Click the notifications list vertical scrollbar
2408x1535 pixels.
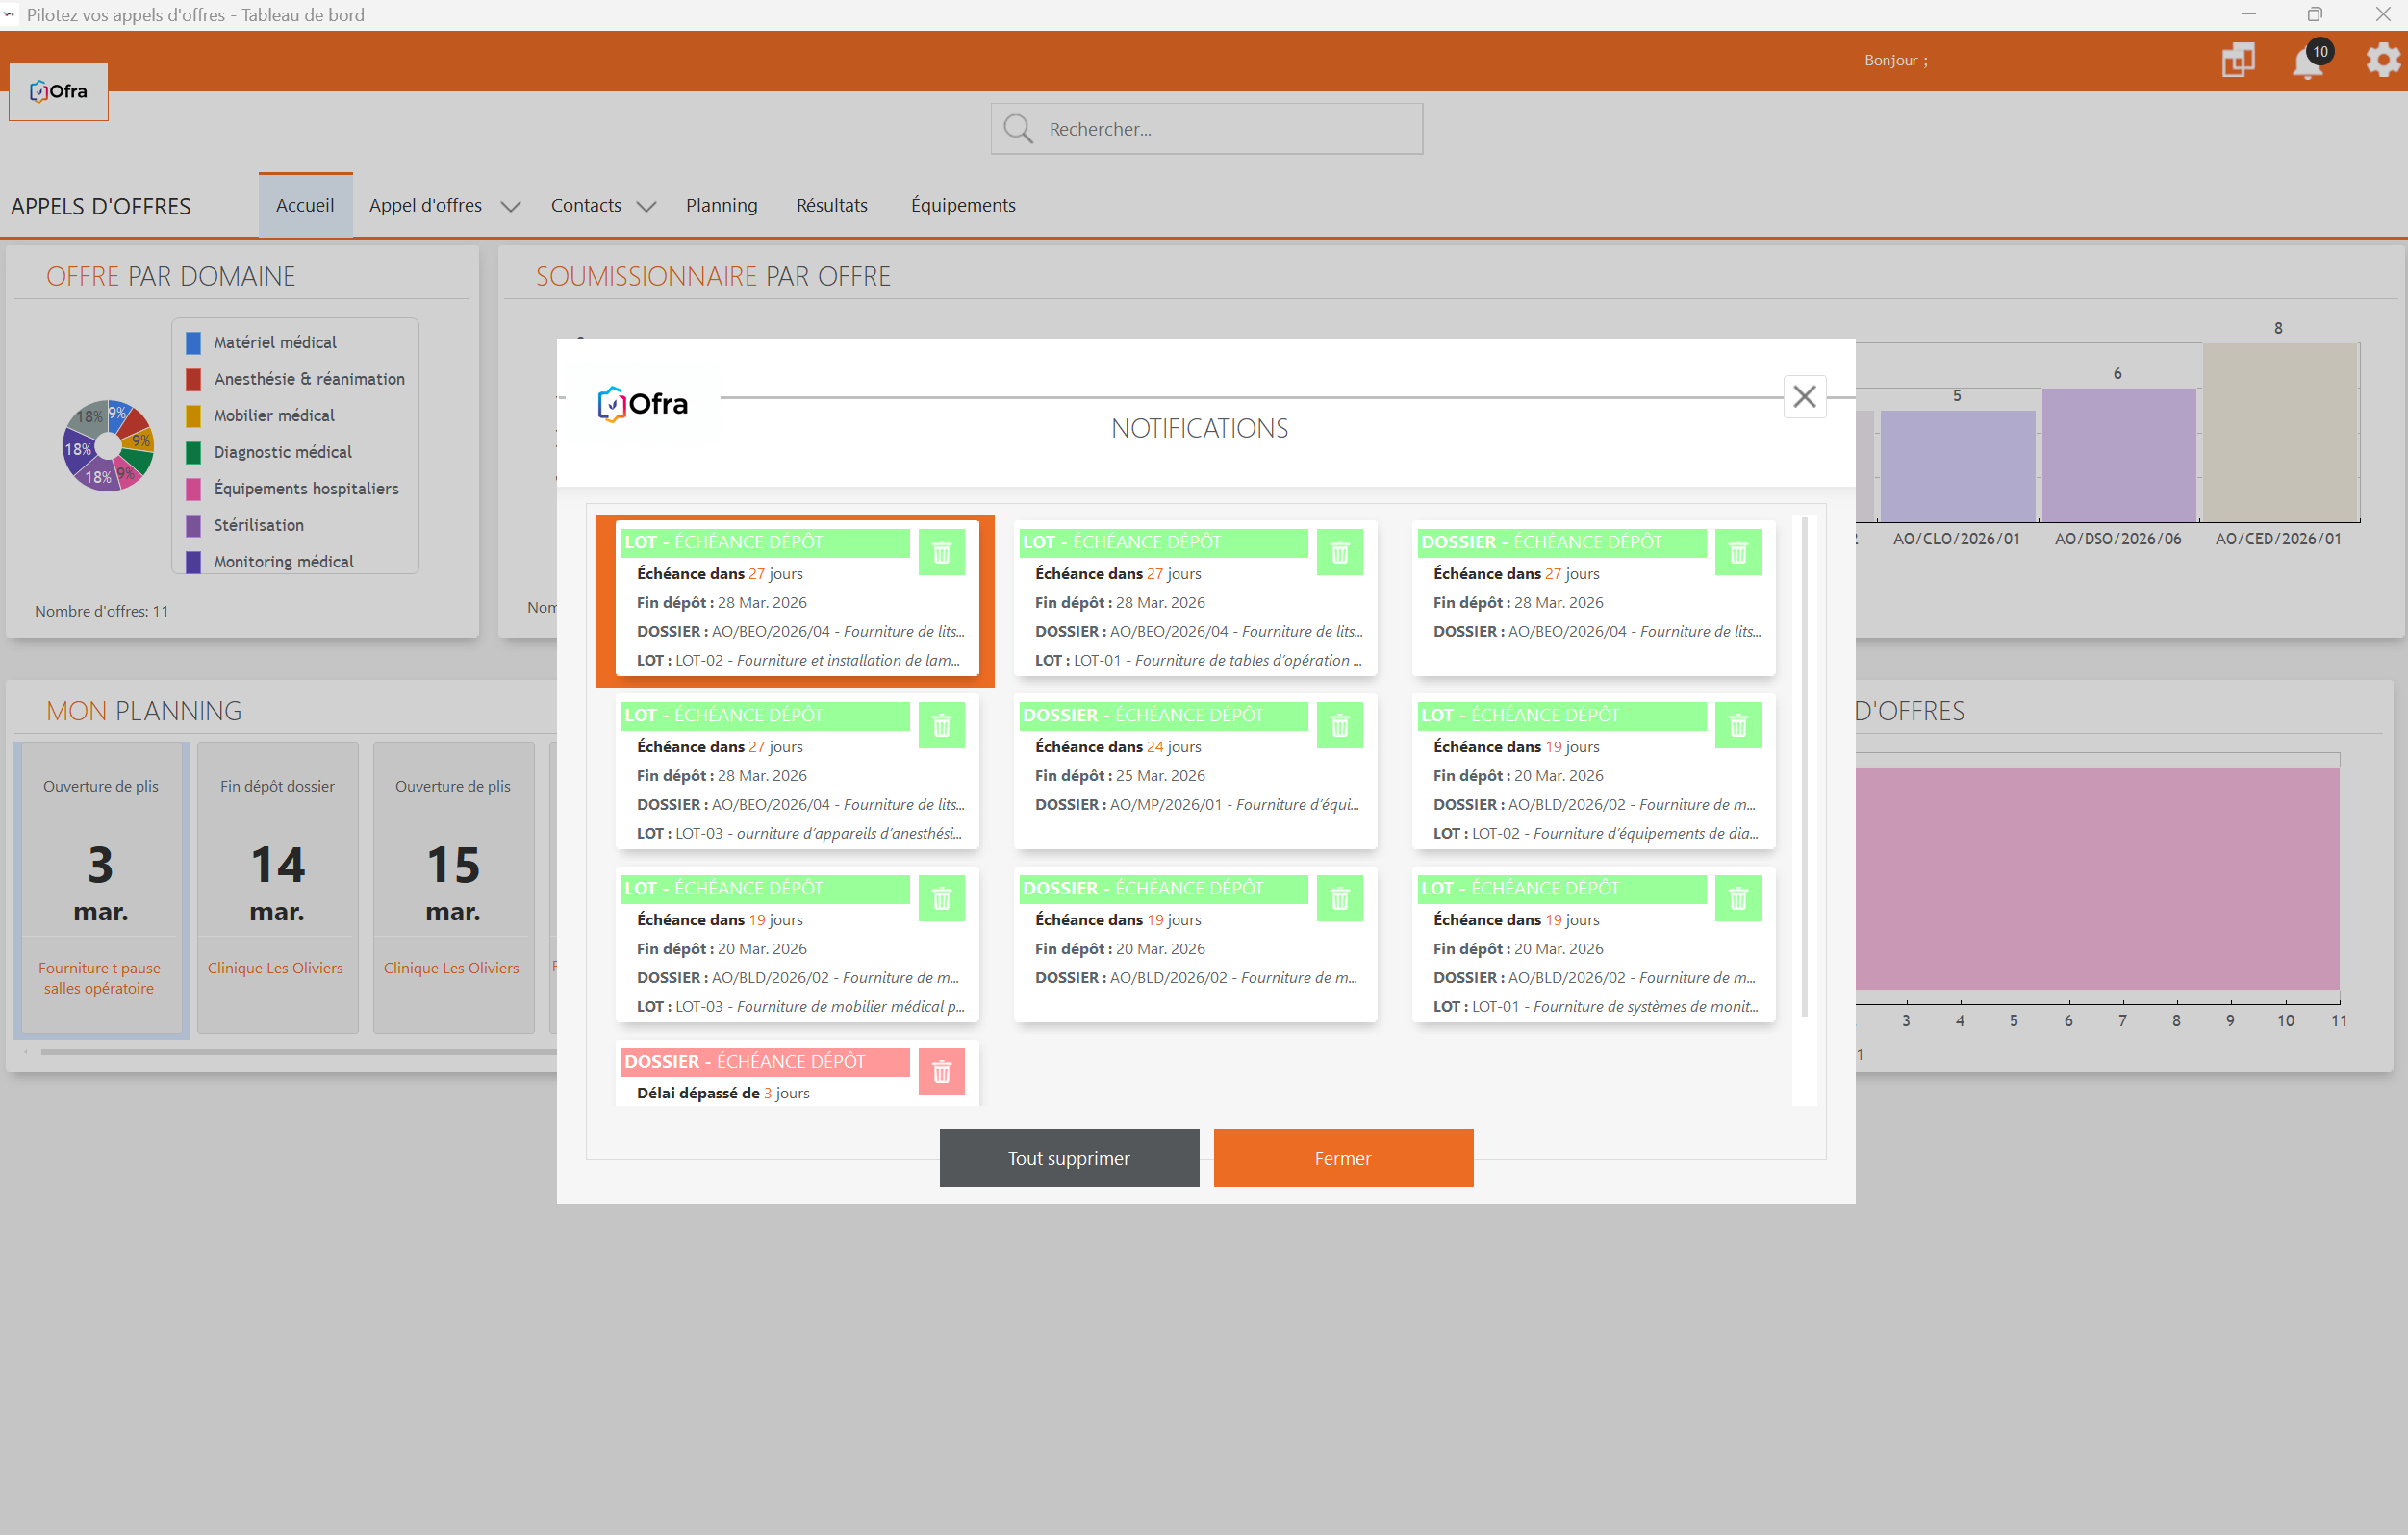pyautogui.click(x=1804, y=765)
